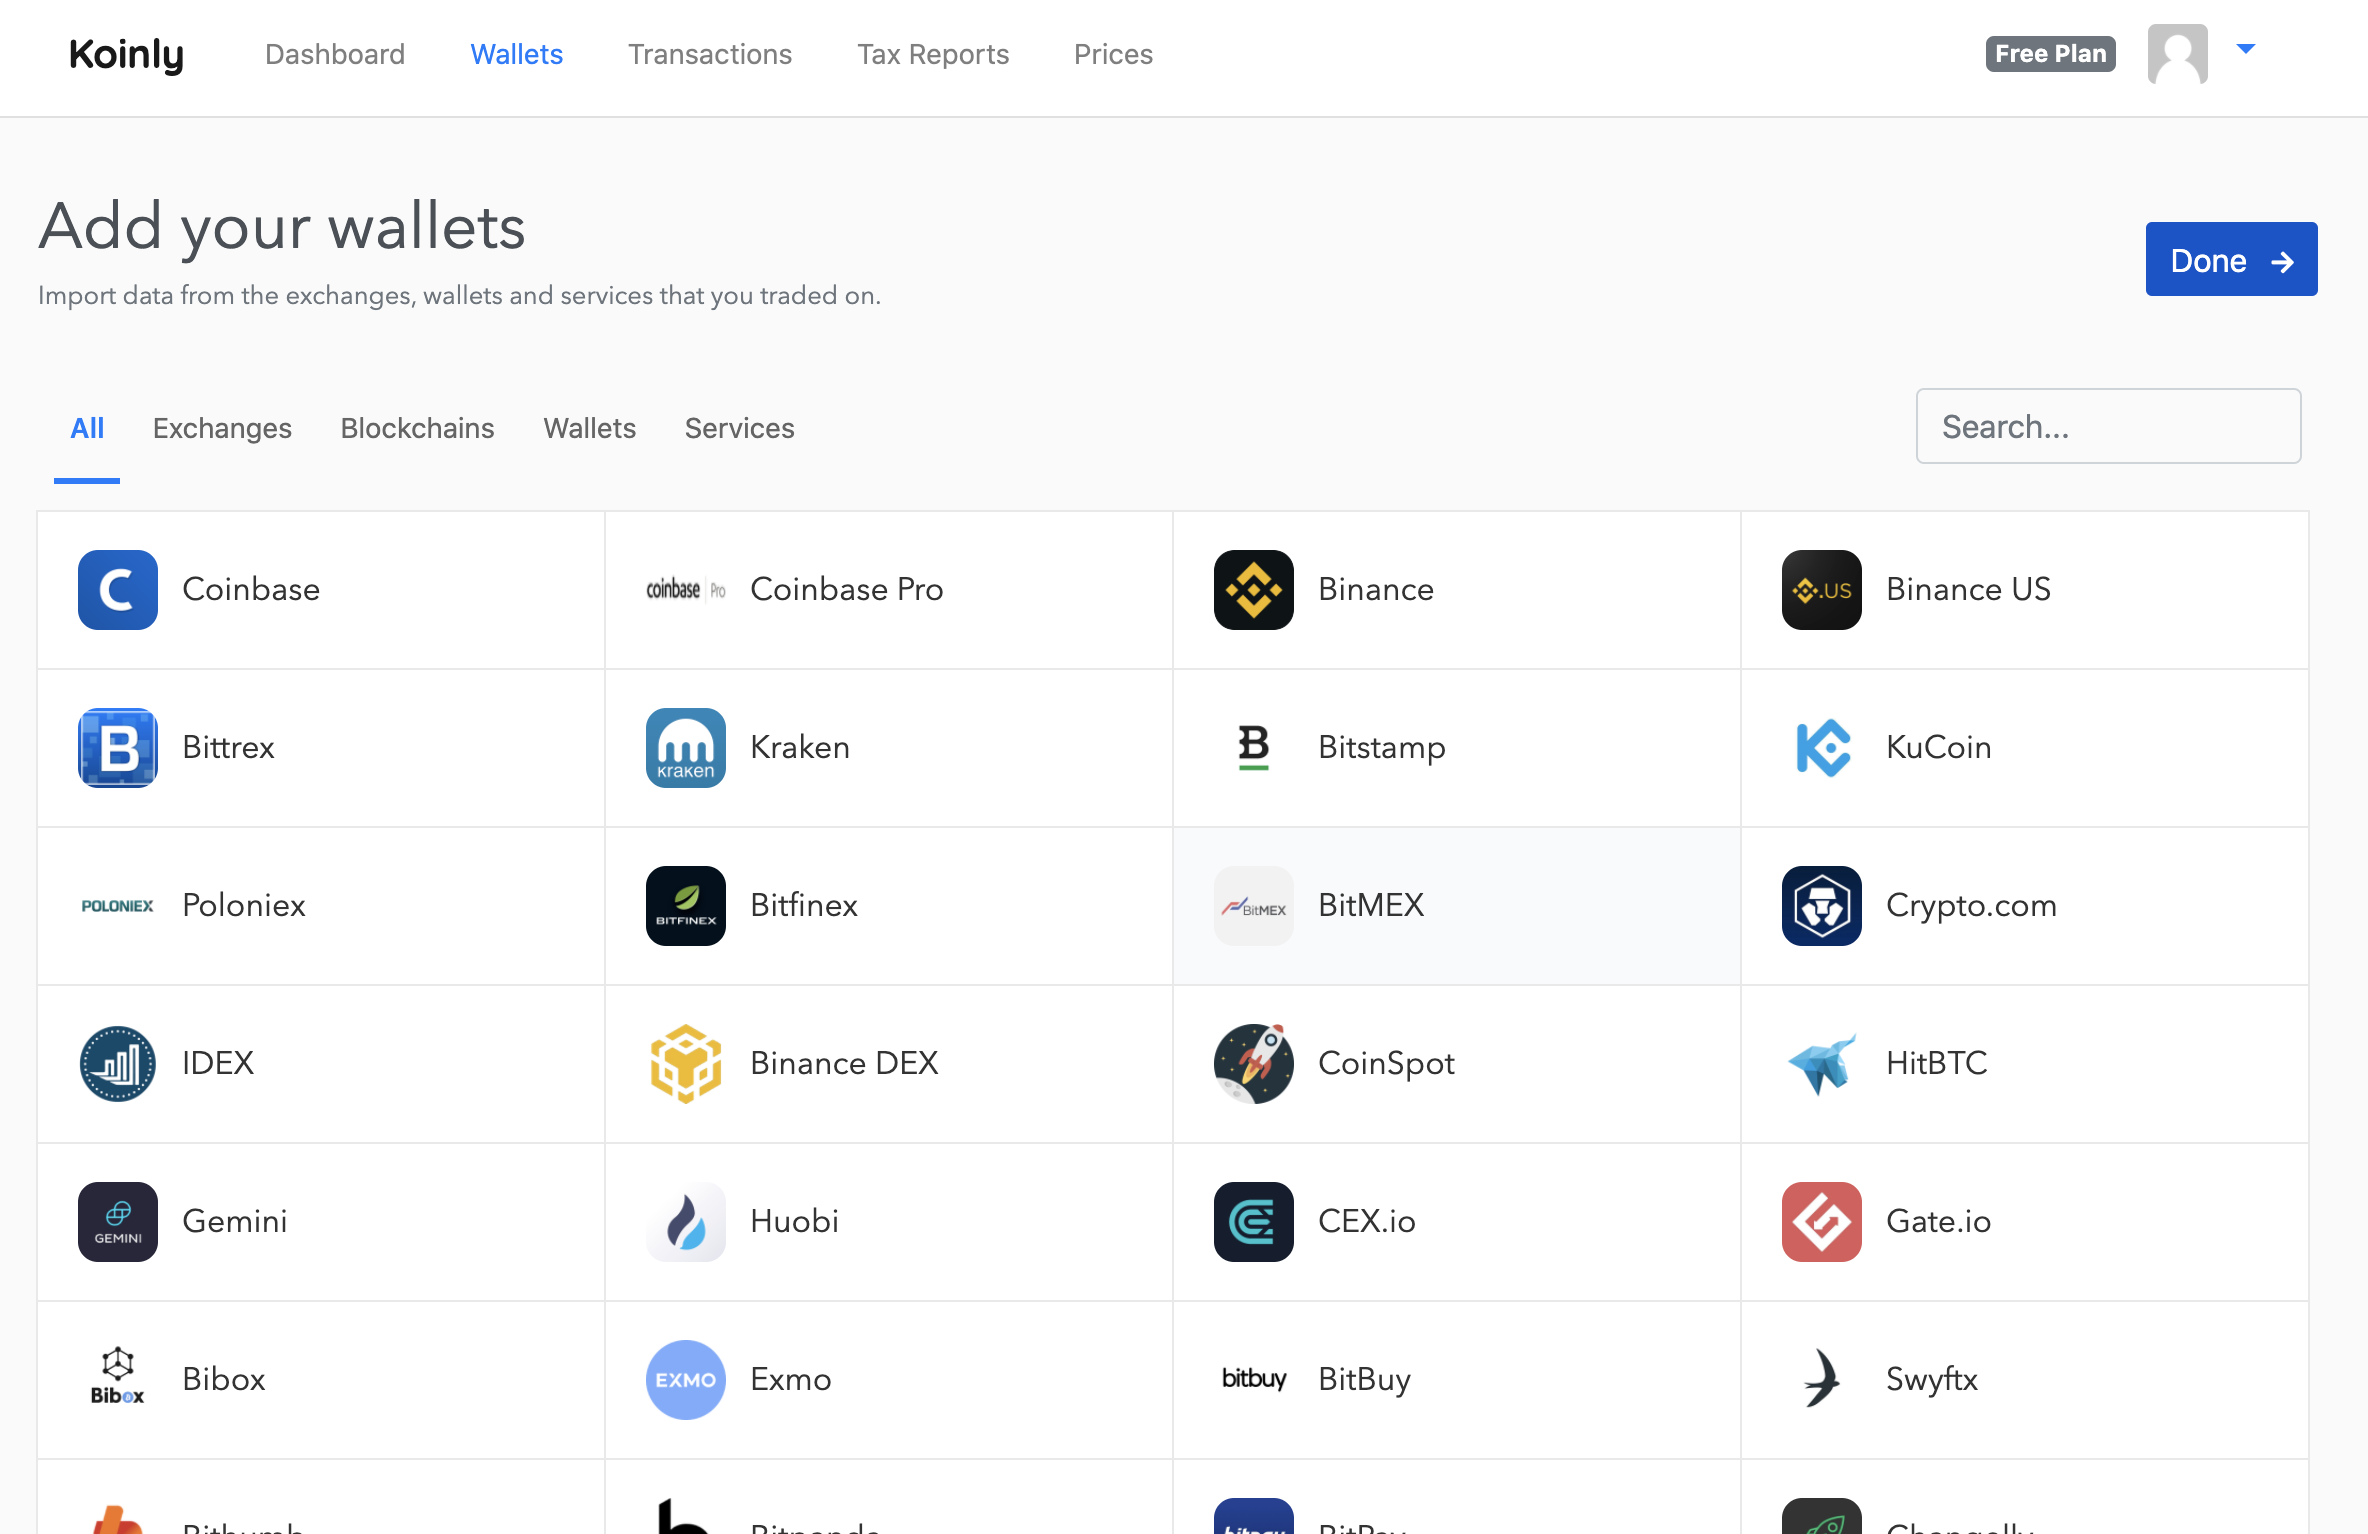Click the Free Plan badge

2051,54
